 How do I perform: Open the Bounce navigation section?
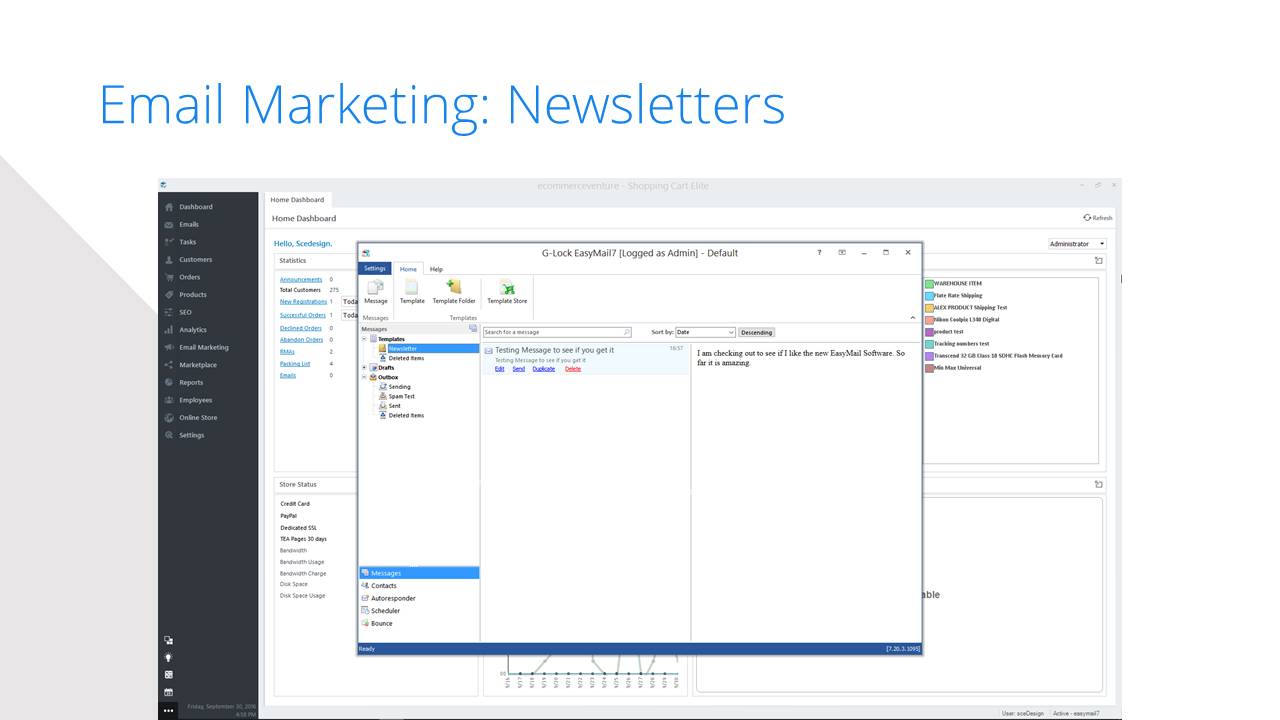click(419, 623)
